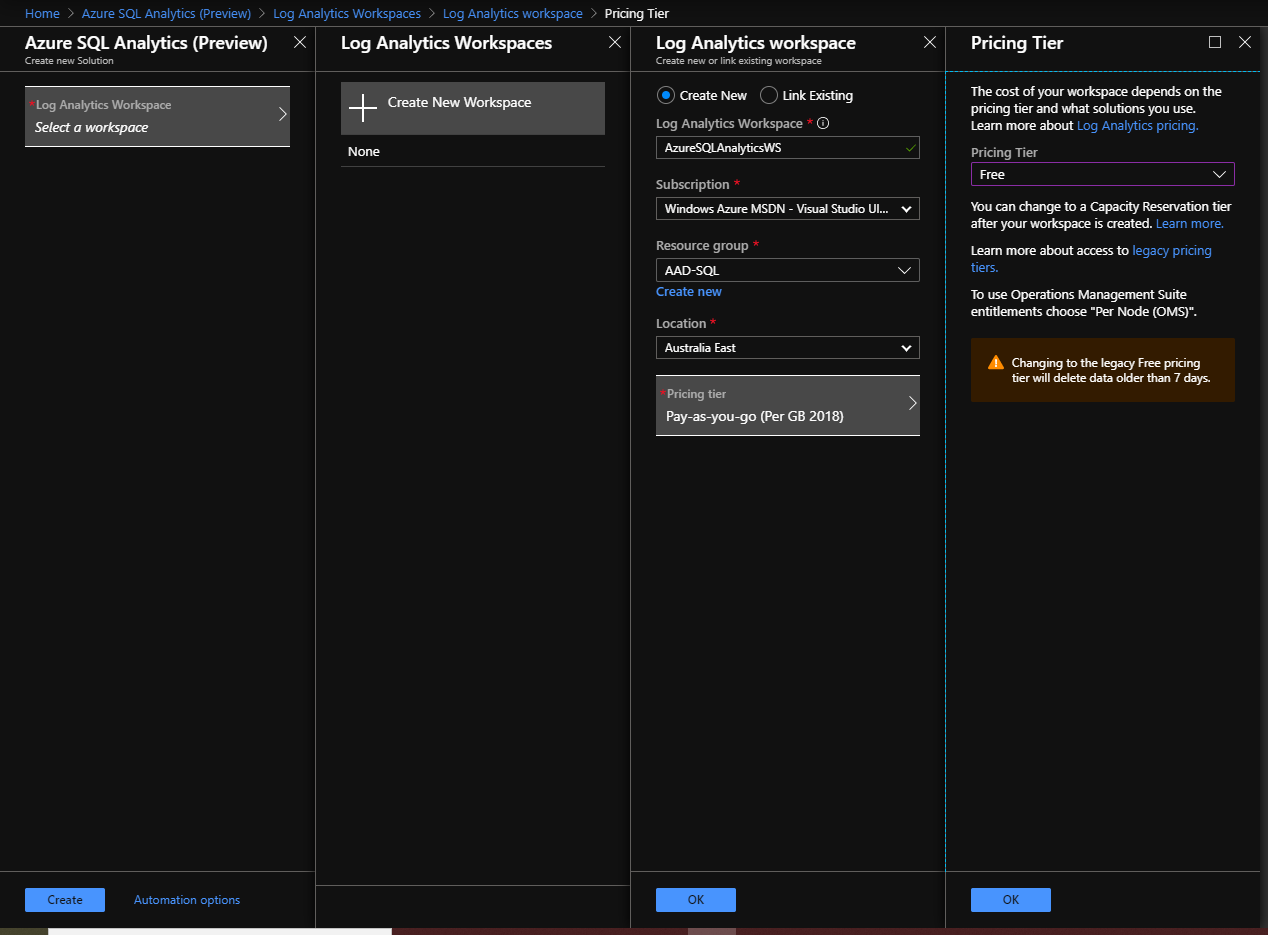Screen dimensions: 1268x935
Task: Open the Resource group dropdown showing AAD-SQL
Action: point(788,270)
